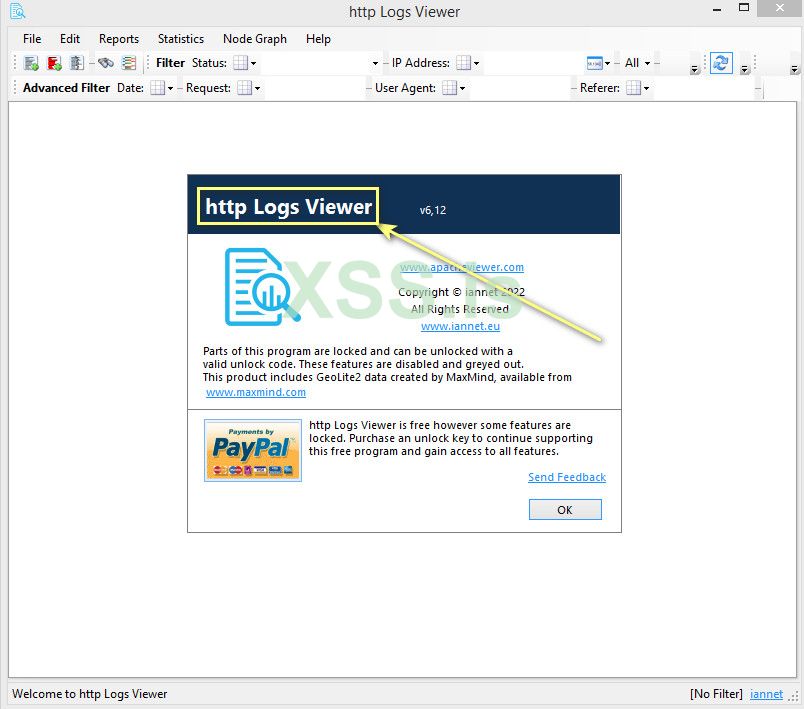Open the Edit menu
804x709 pixels.
click(70, 39)
